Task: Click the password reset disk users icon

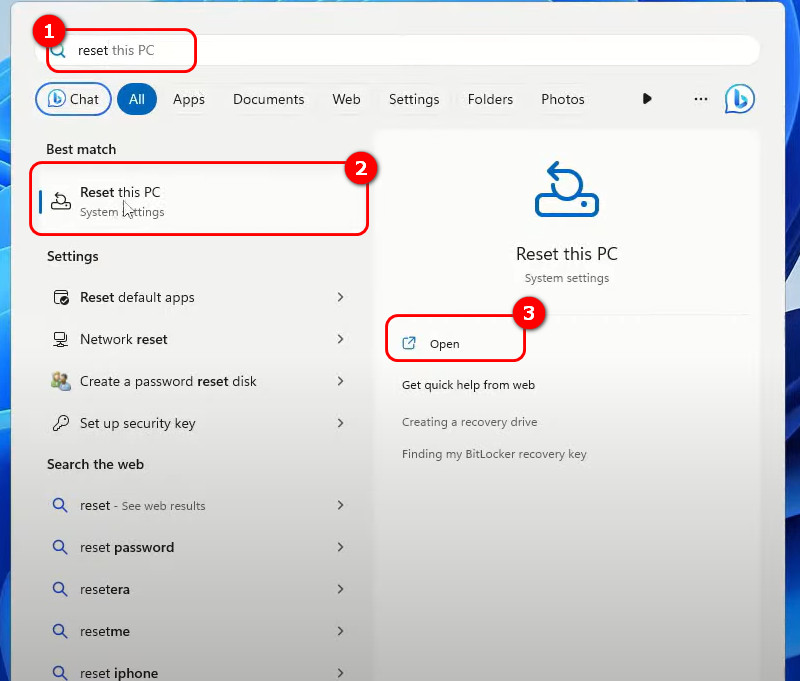Action: tap(61, 381)
